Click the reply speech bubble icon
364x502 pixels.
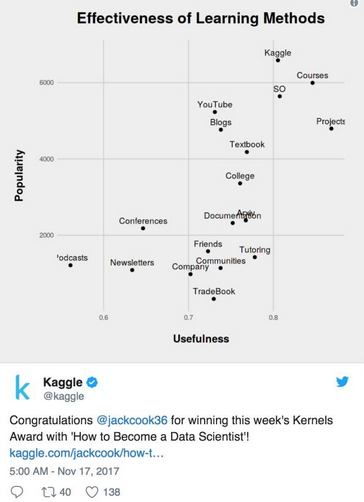[x=17, y=492]
